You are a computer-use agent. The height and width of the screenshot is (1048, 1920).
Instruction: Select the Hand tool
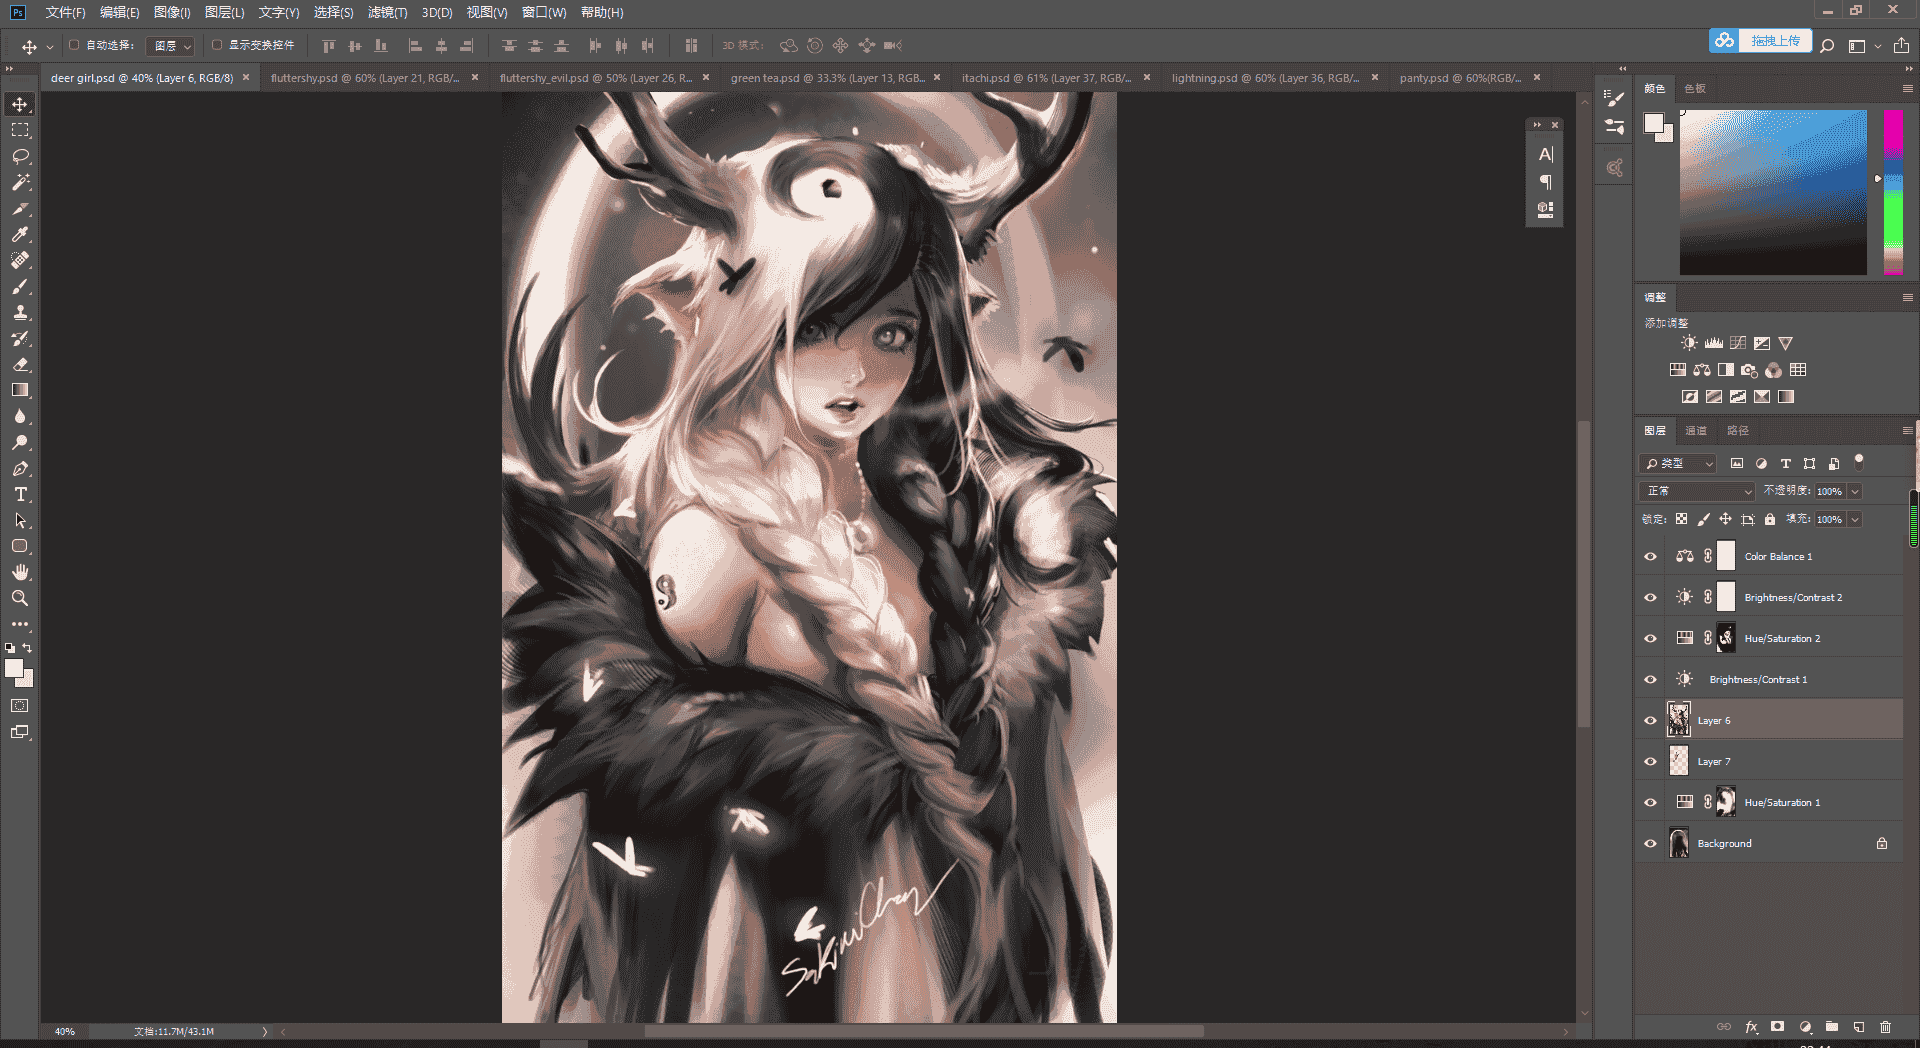pos(20,572)
